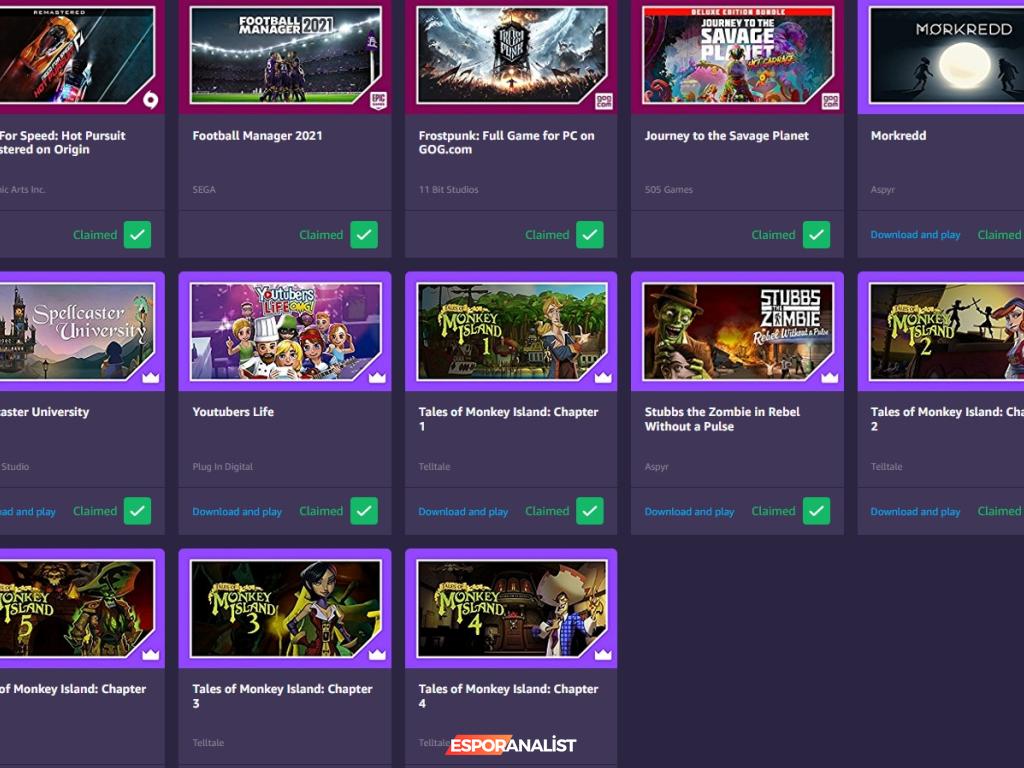This screenshot has width=1024, height=768.
Task: Click the title 'Football Manager 2021'
Action: point(257,136)
